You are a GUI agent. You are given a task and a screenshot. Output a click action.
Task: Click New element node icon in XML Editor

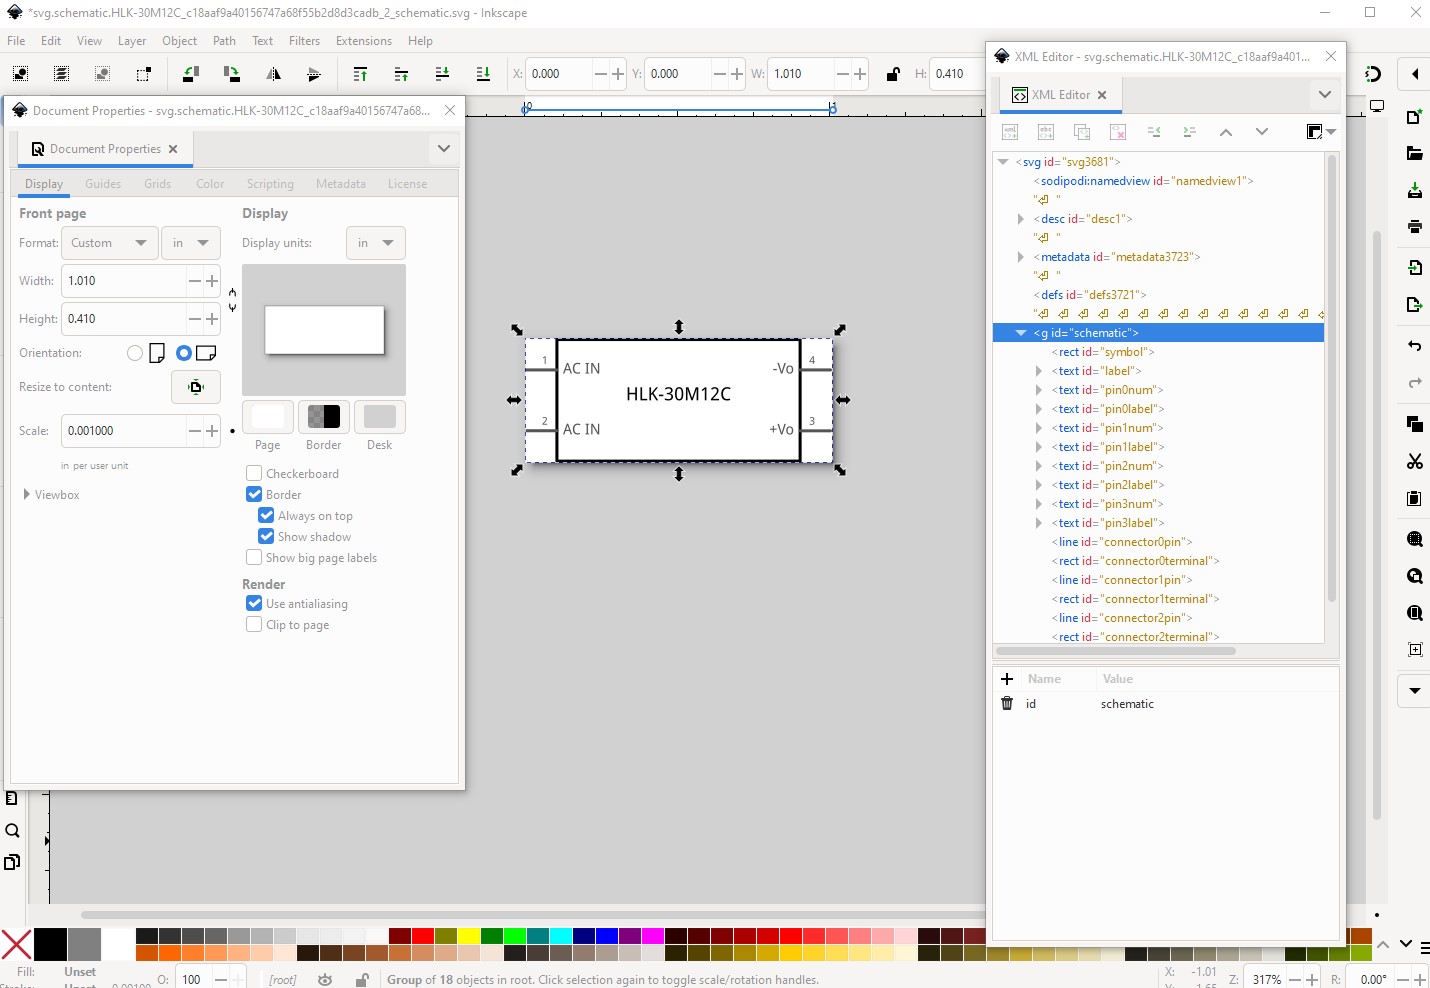(1010, 132)
